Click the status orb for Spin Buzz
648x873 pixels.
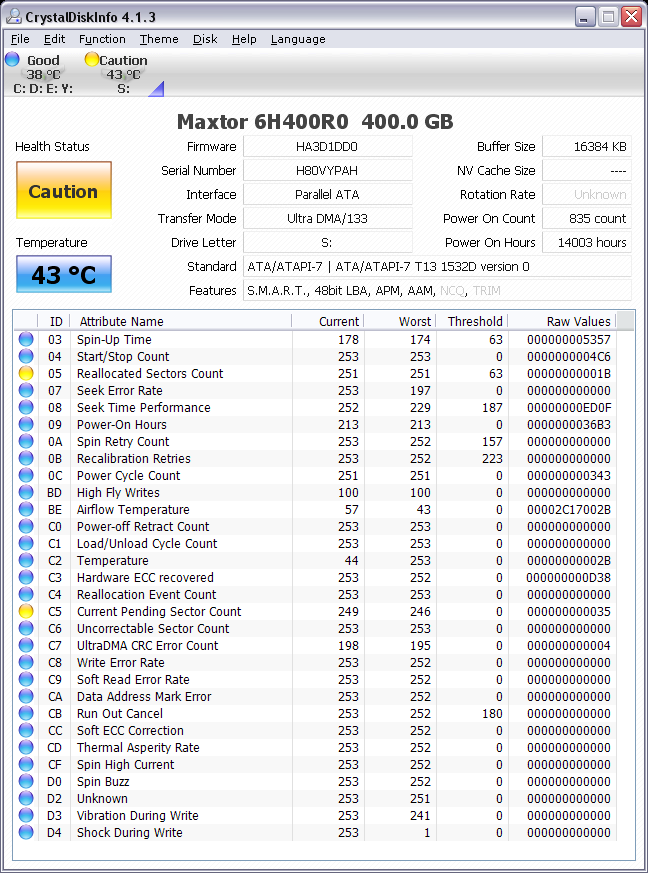pyautogui.click(x=26, y=781)
